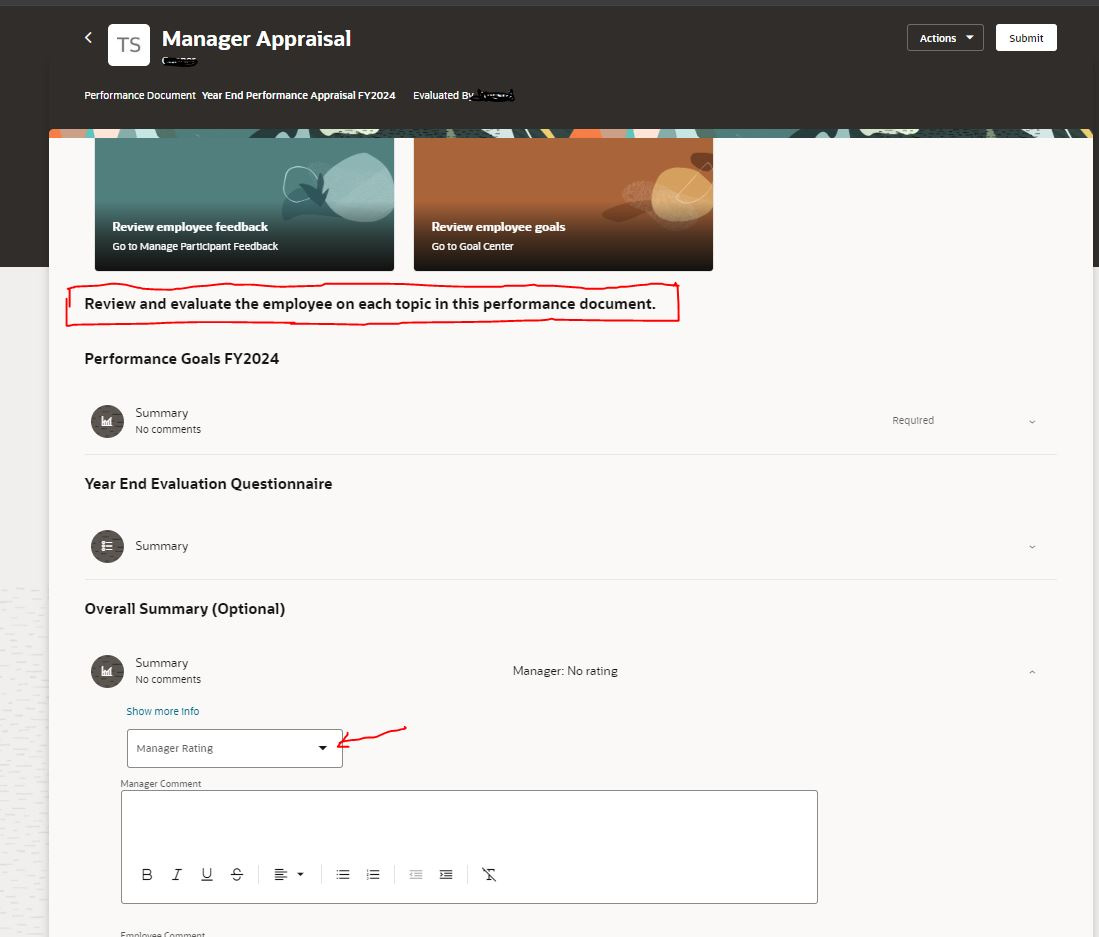Viewport: 1099px width, 937px height.
Task: Click the Show more Info link
Action: 162,711
